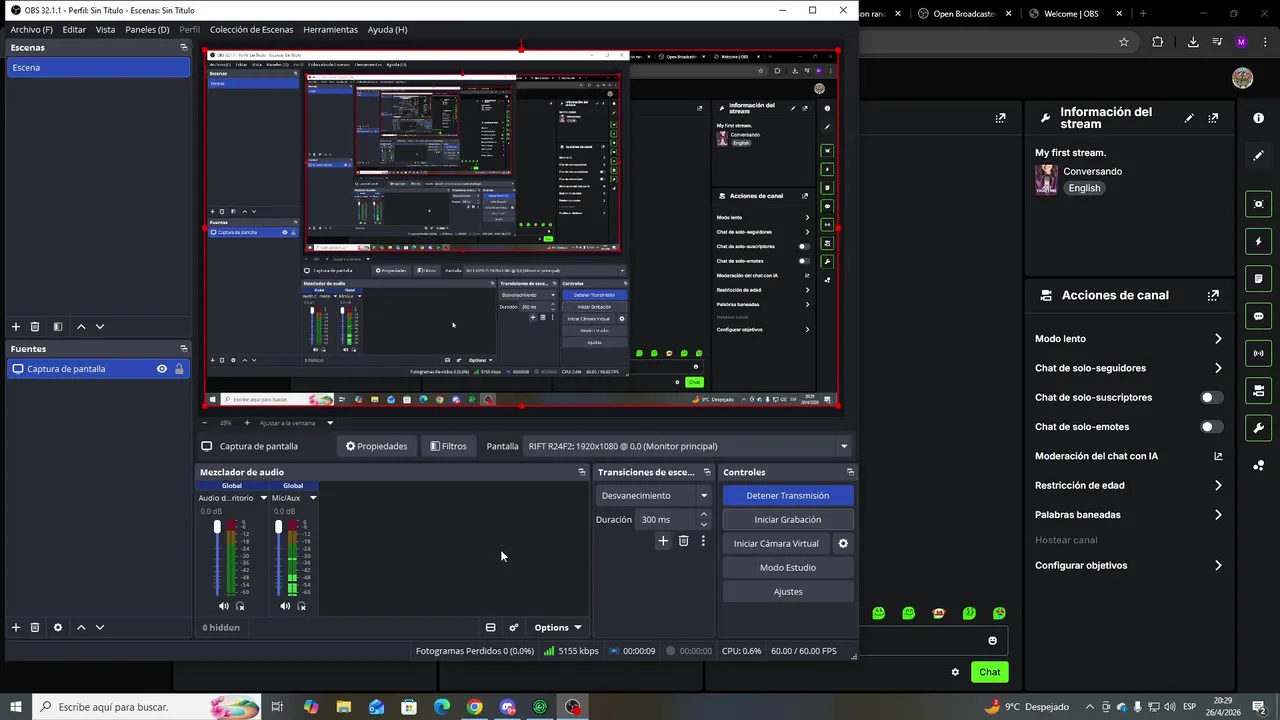The height and width of the screenshot is (720, 1280).
Task: Open Mic/Aux channel menu arrow
Action: click(313, 498)
